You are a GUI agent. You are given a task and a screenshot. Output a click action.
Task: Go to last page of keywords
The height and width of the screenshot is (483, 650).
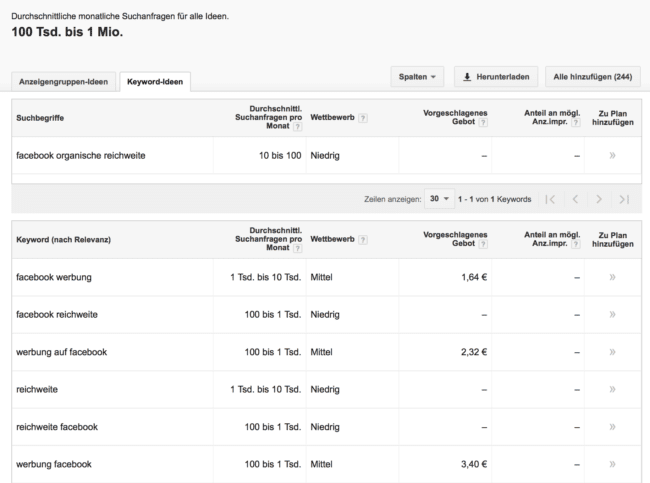pos(624,199)
